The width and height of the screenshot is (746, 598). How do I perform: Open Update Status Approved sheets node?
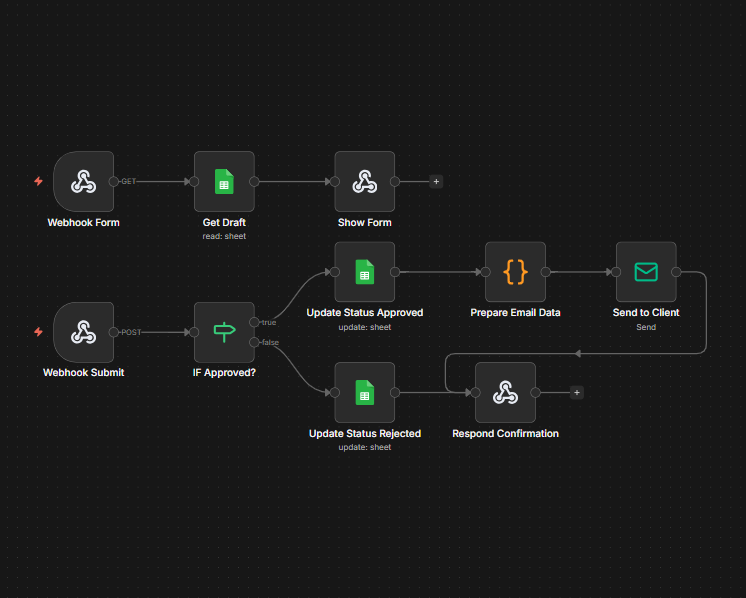coord(364,272)
